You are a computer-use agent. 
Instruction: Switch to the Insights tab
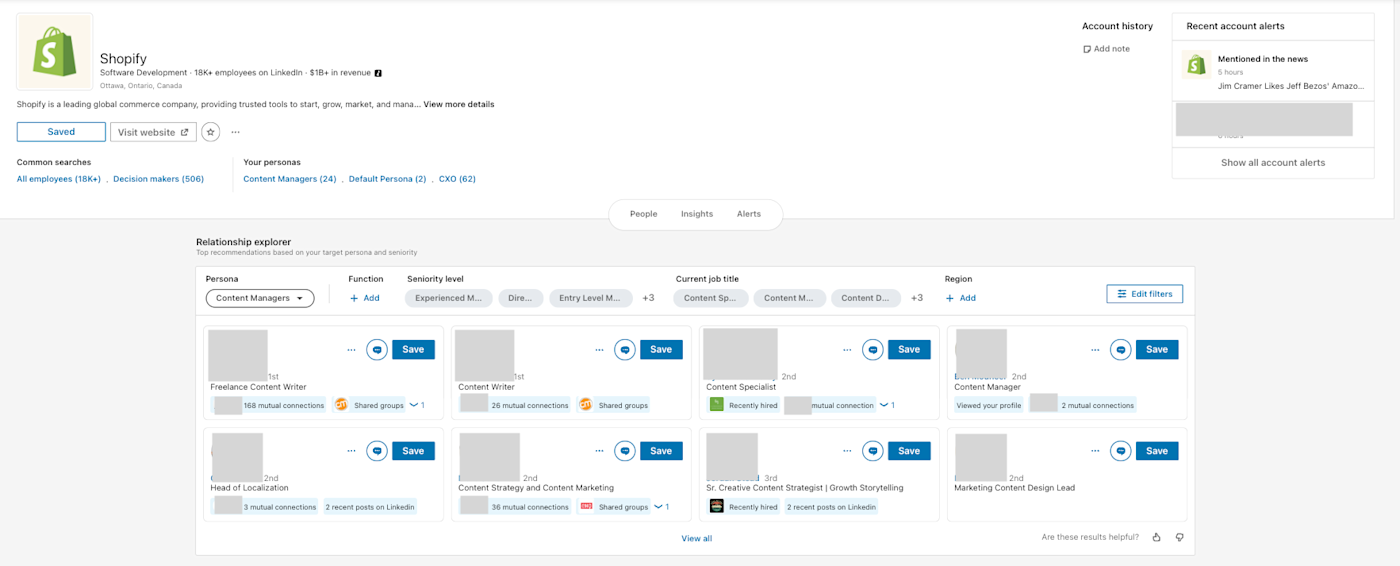(697, 214)
